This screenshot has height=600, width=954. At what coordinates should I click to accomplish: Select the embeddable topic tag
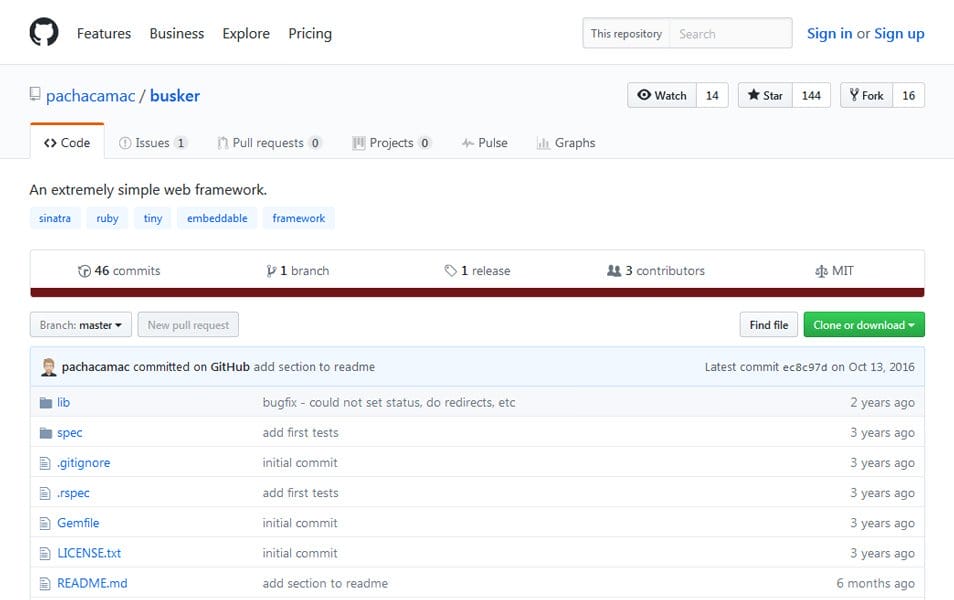(x=217, y=218)
